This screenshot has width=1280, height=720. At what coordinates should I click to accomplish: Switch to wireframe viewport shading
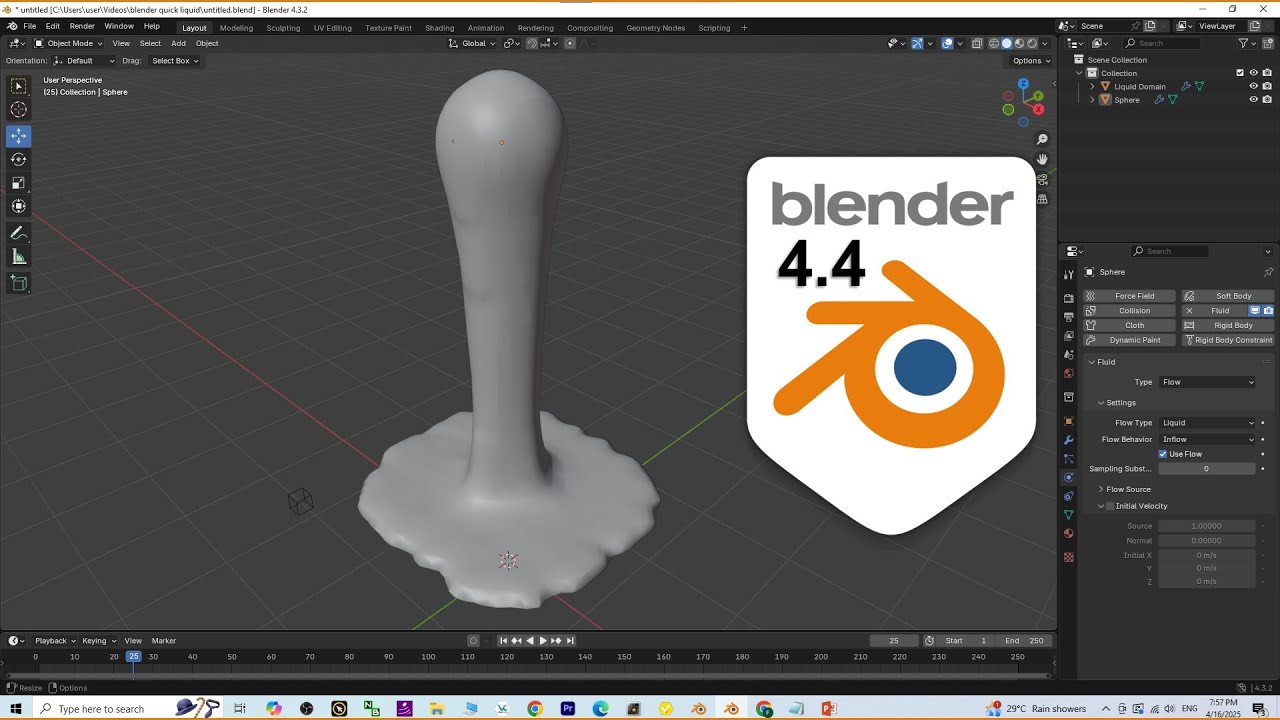pos(994,43)
